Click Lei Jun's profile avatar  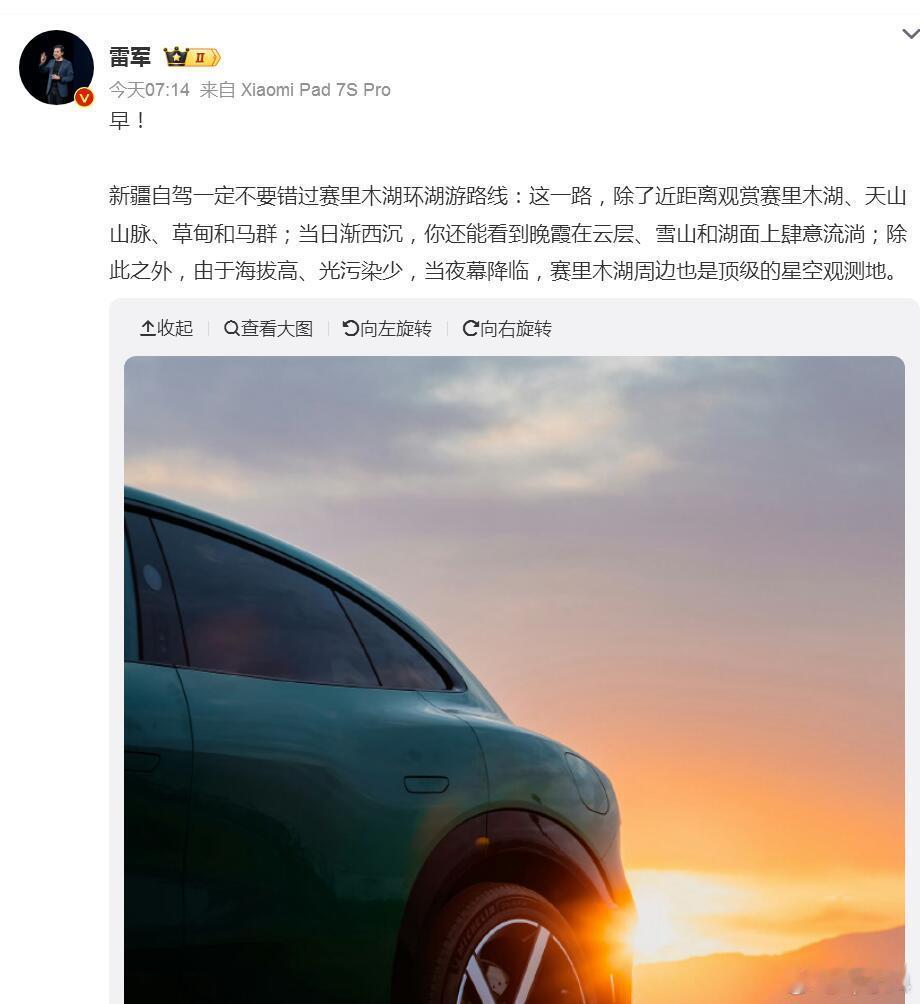click(x=56, y=67)
